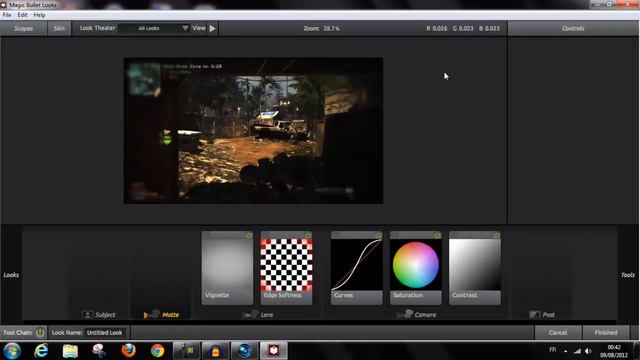The height and width of the screenshot is (360, 640).
Task: Click the volume speaker tray icon
Action: 588,351
